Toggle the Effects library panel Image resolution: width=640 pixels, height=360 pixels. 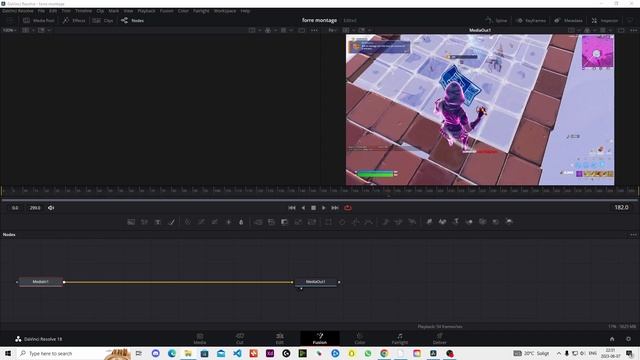point(74,20)
